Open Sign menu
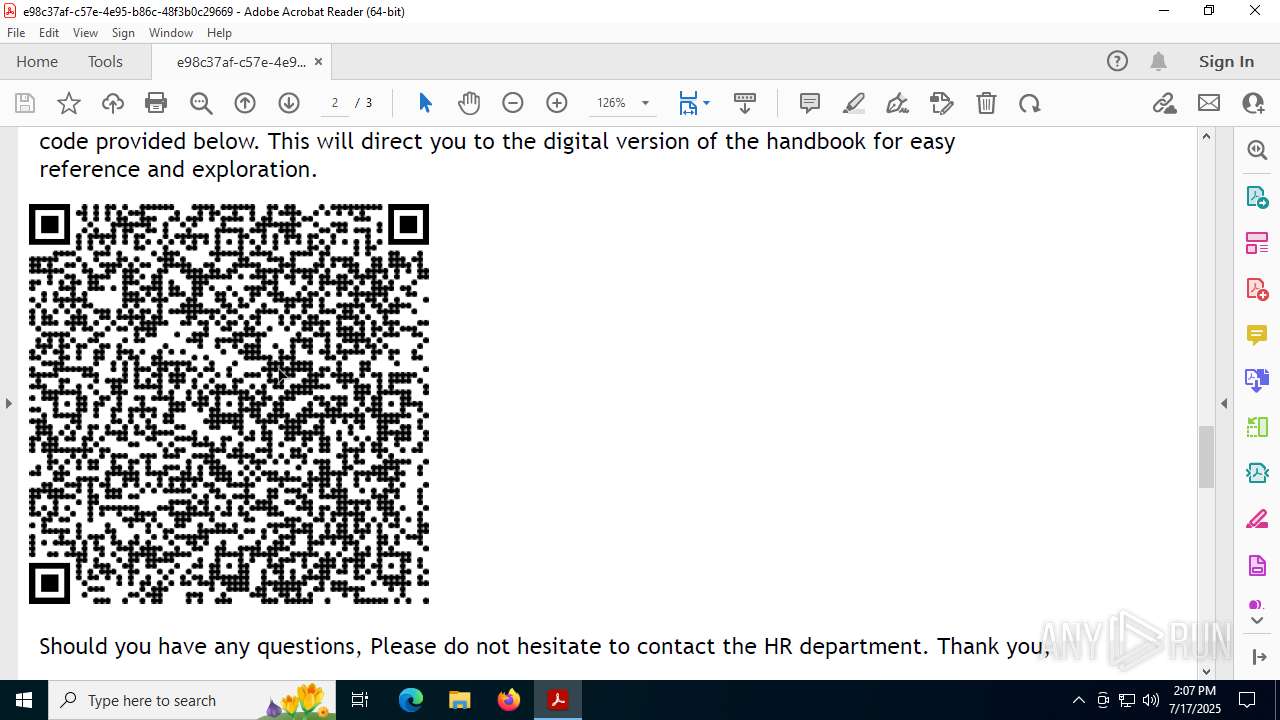 [123, 33]
